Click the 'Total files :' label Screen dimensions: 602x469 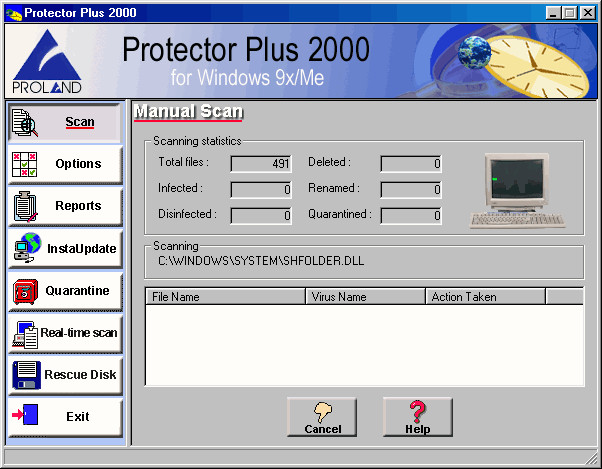pyautogui.click(x=184, y=162)
